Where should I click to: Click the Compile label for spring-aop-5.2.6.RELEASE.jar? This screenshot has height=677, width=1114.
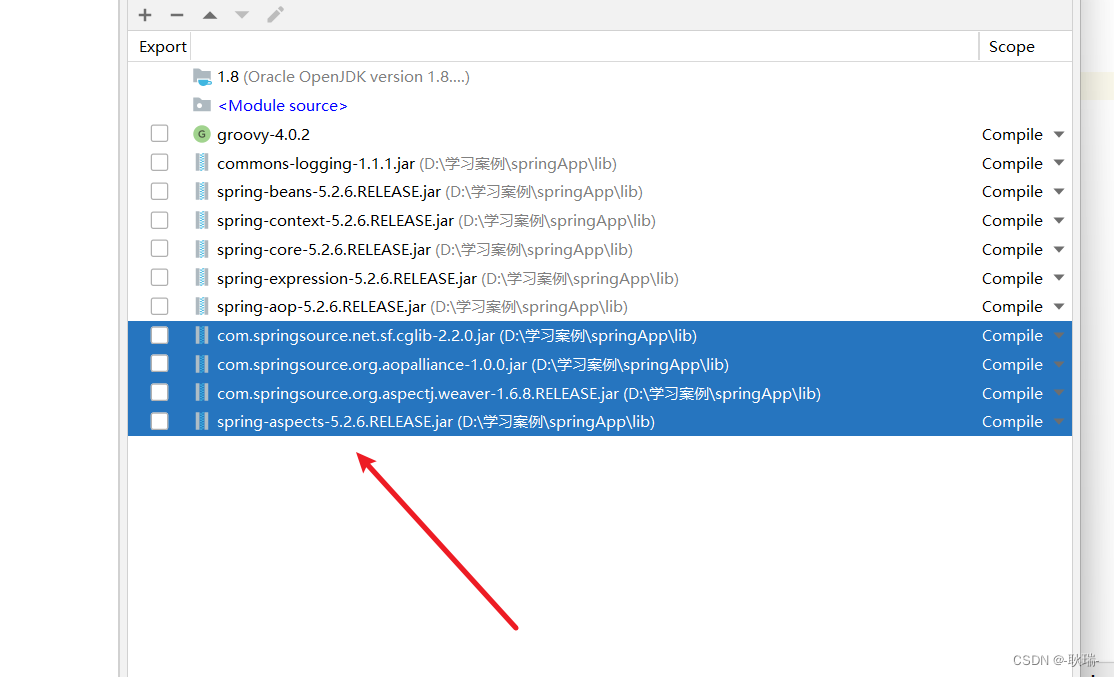coord(1012,306)
